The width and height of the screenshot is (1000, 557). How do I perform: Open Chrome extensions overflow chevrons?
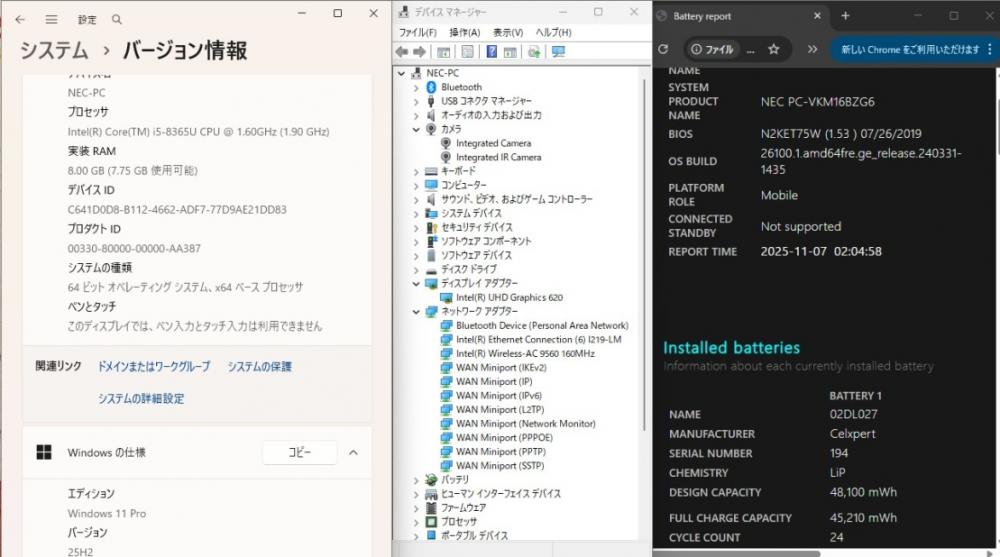[812, 49]
